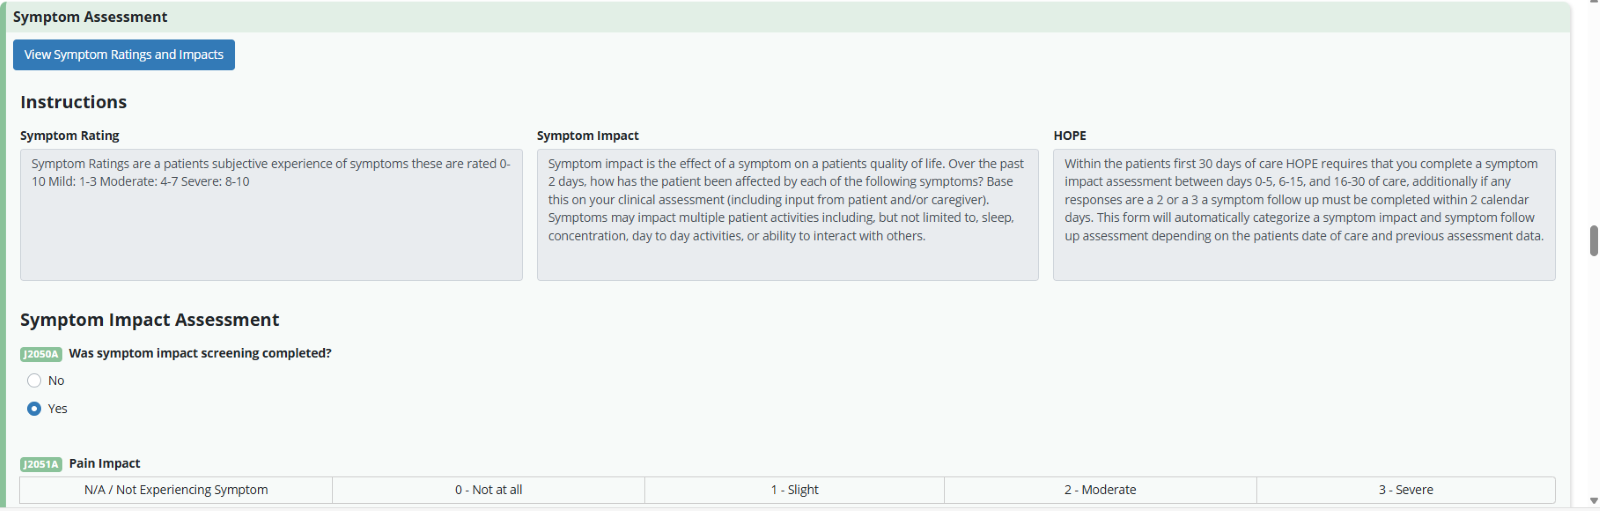Click the Pain Impact label
This screenshot has width=1600, height=511.
click(x=104, y=464)
